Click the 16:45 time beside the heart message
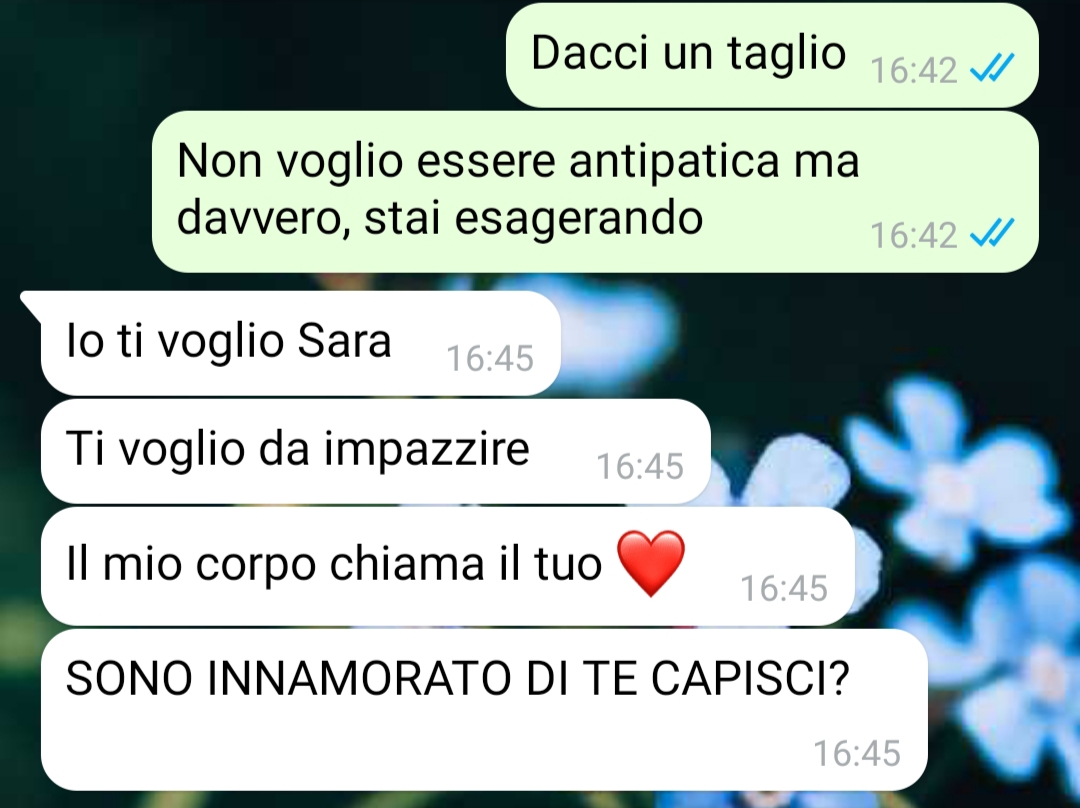Screen dimensions: 1080x808 pos(784,588)
